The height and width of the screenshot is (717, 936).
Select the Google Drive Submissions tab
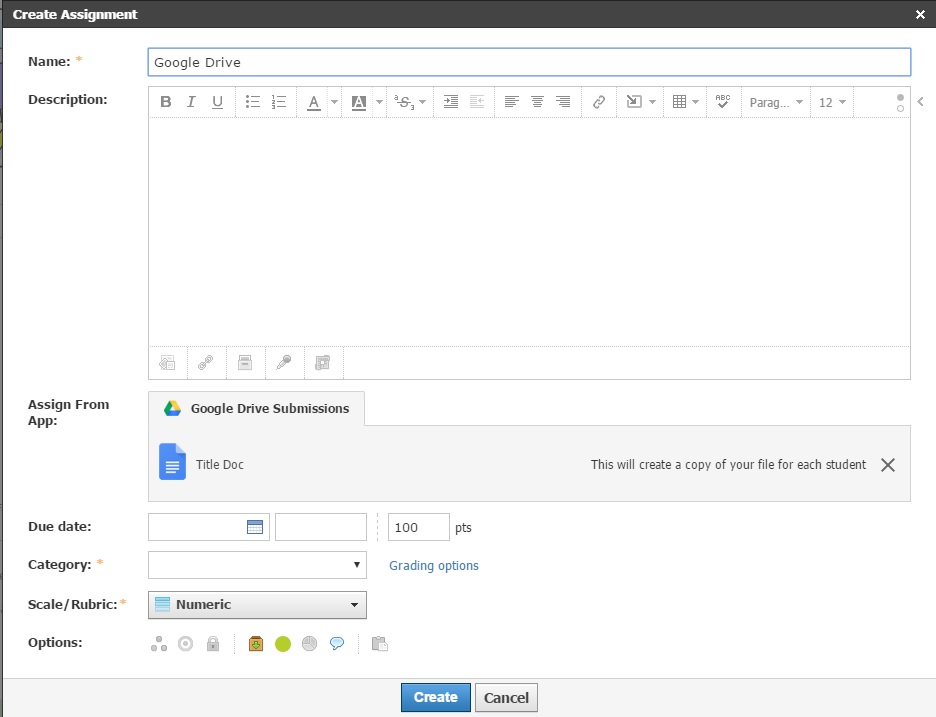point(257,409)
